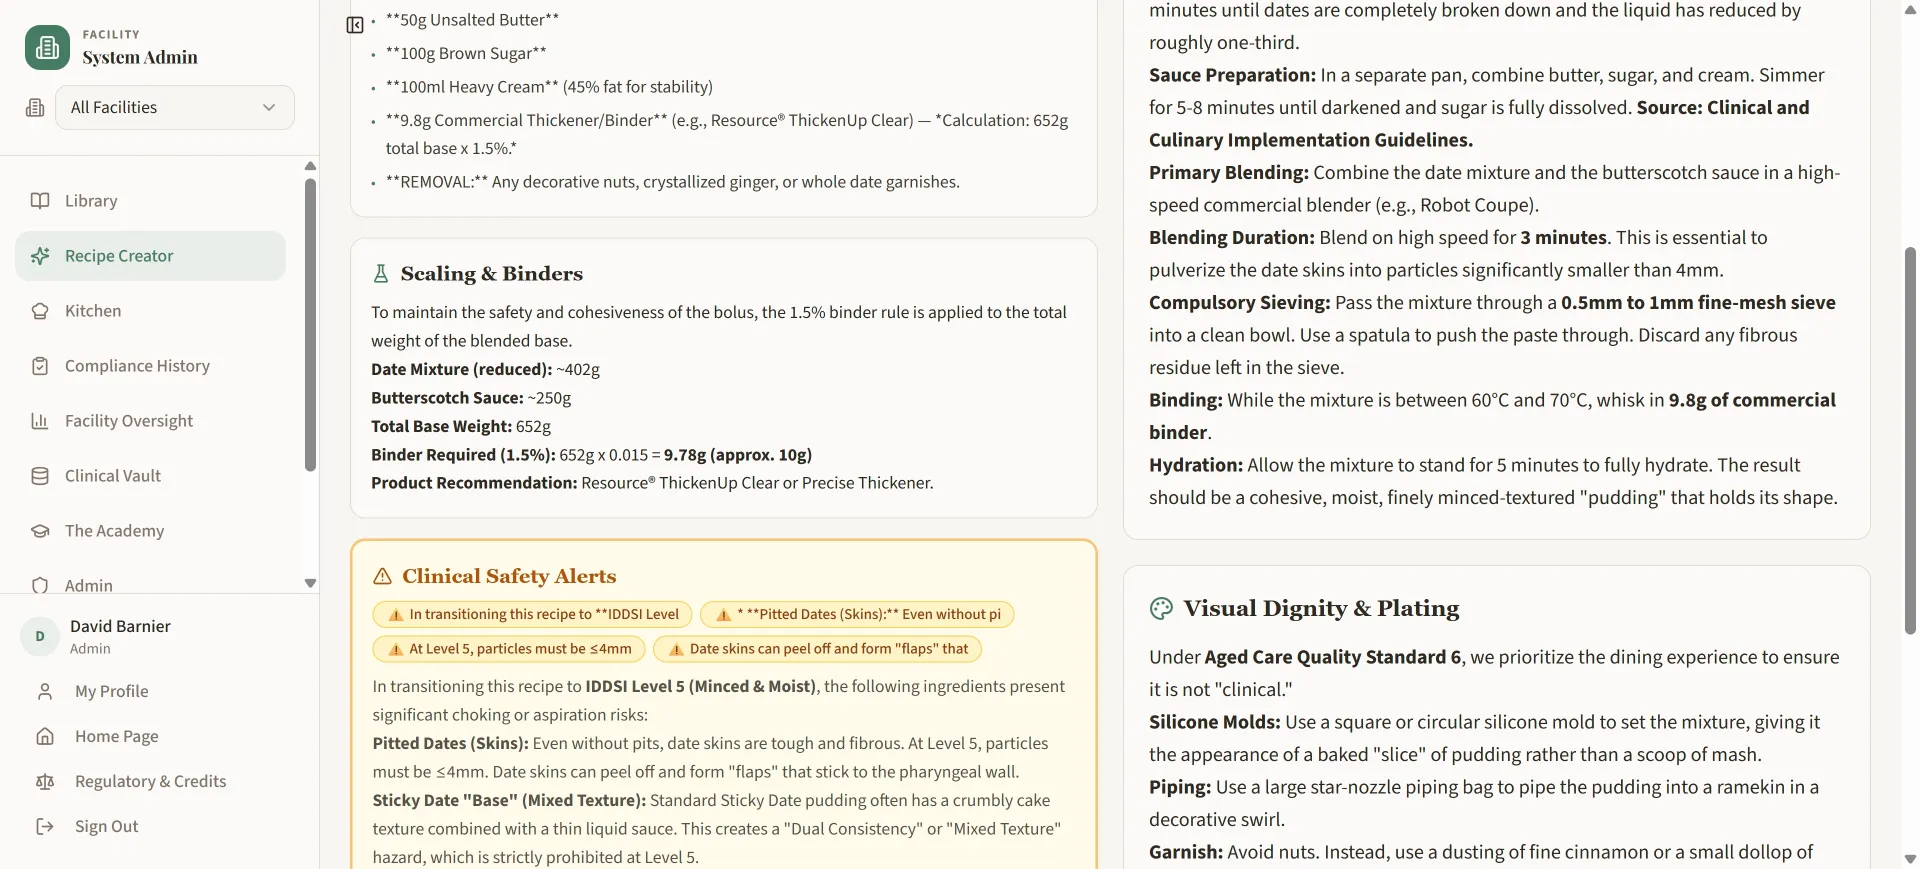Open Regulatory & Credits link
The height and width of the screenshot is (869, 1920).
[x=150, y=781]
